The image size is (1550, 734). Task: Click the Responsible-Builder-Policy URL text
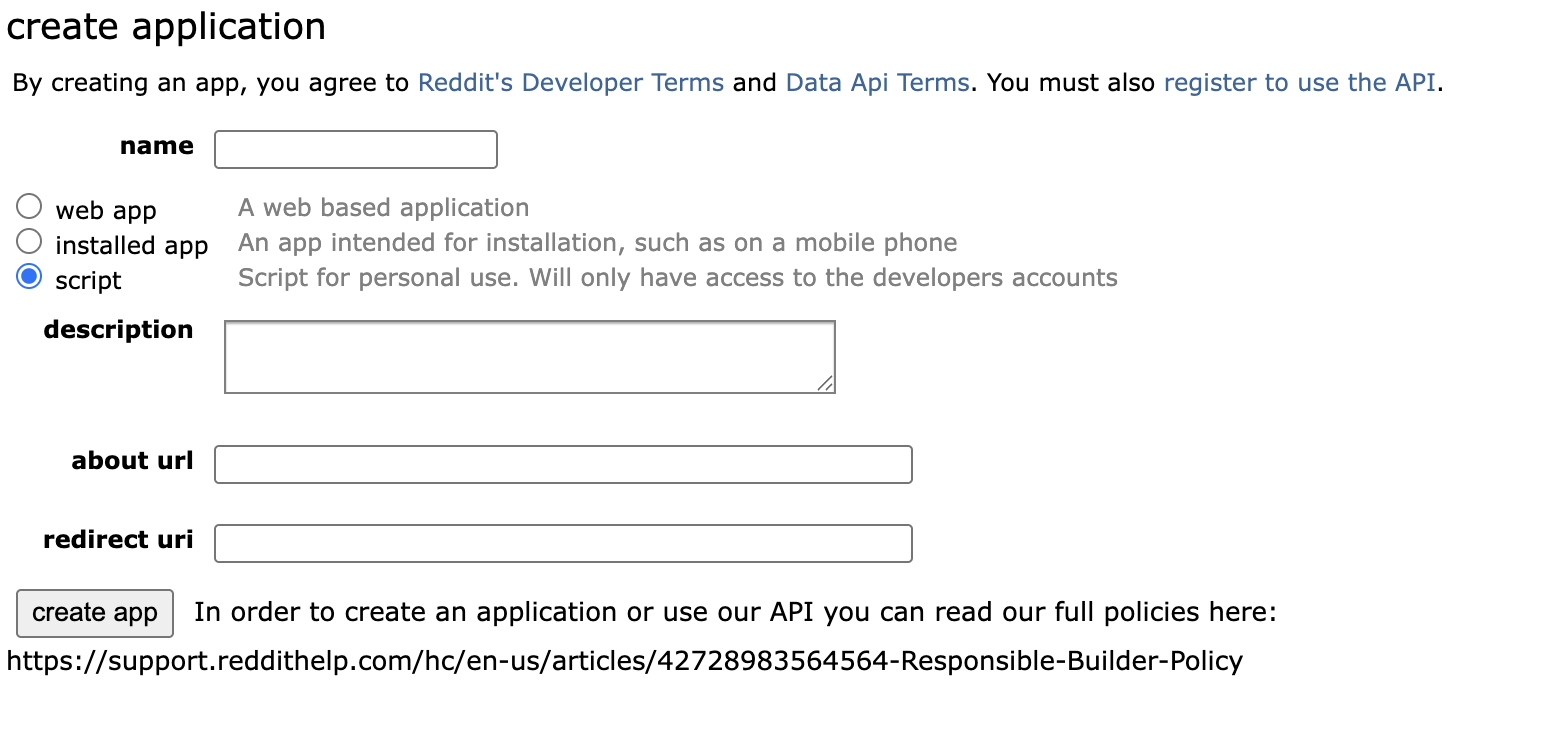point(624,661)
